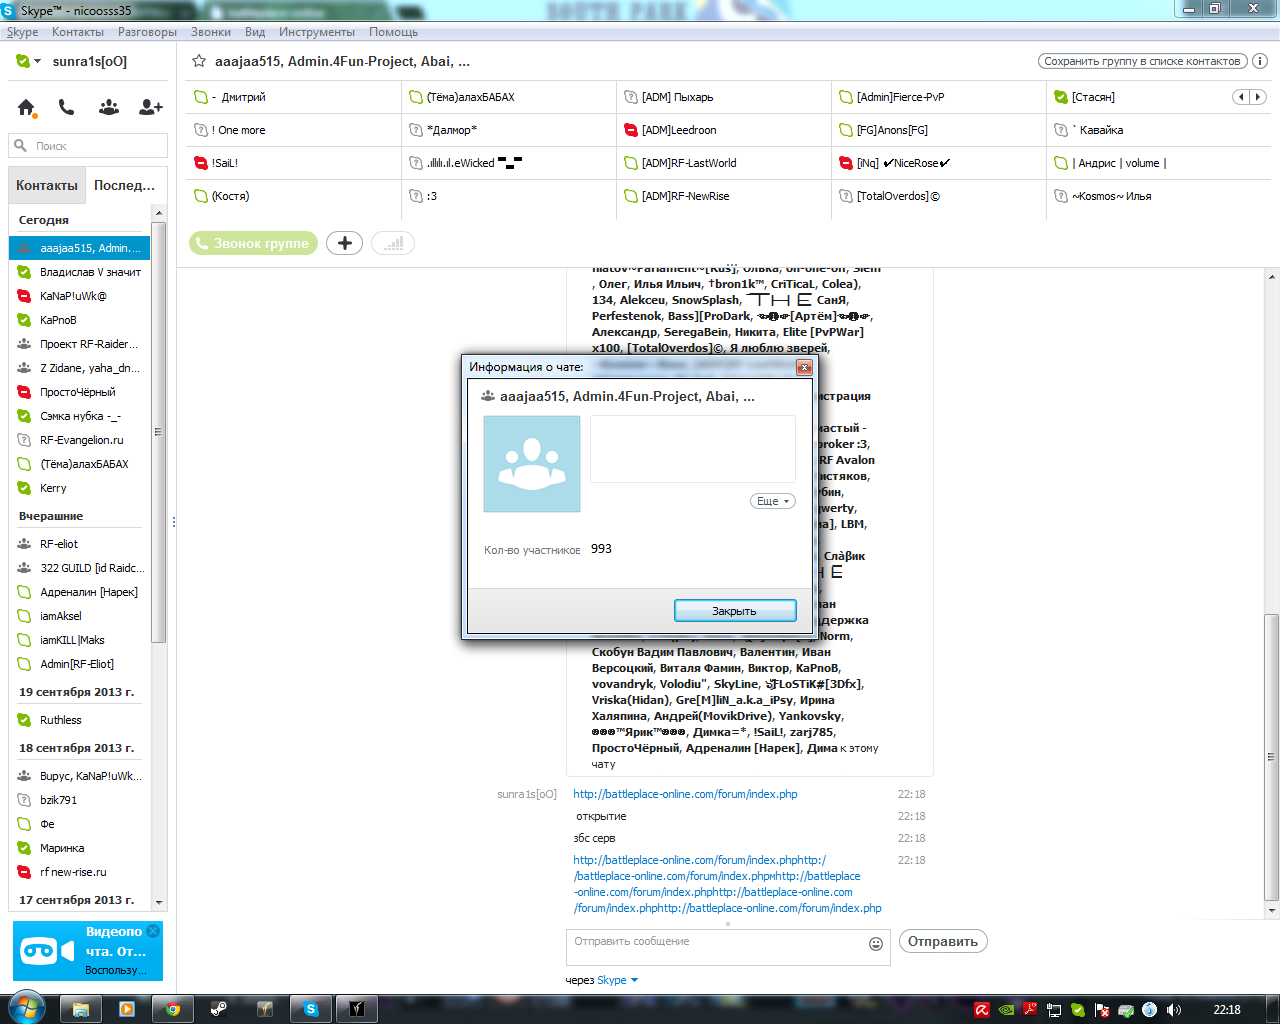The height and width of the screenshot is (1024, 1280).
Task: Open the Инструменты menu
Action: tap(317, 32)
